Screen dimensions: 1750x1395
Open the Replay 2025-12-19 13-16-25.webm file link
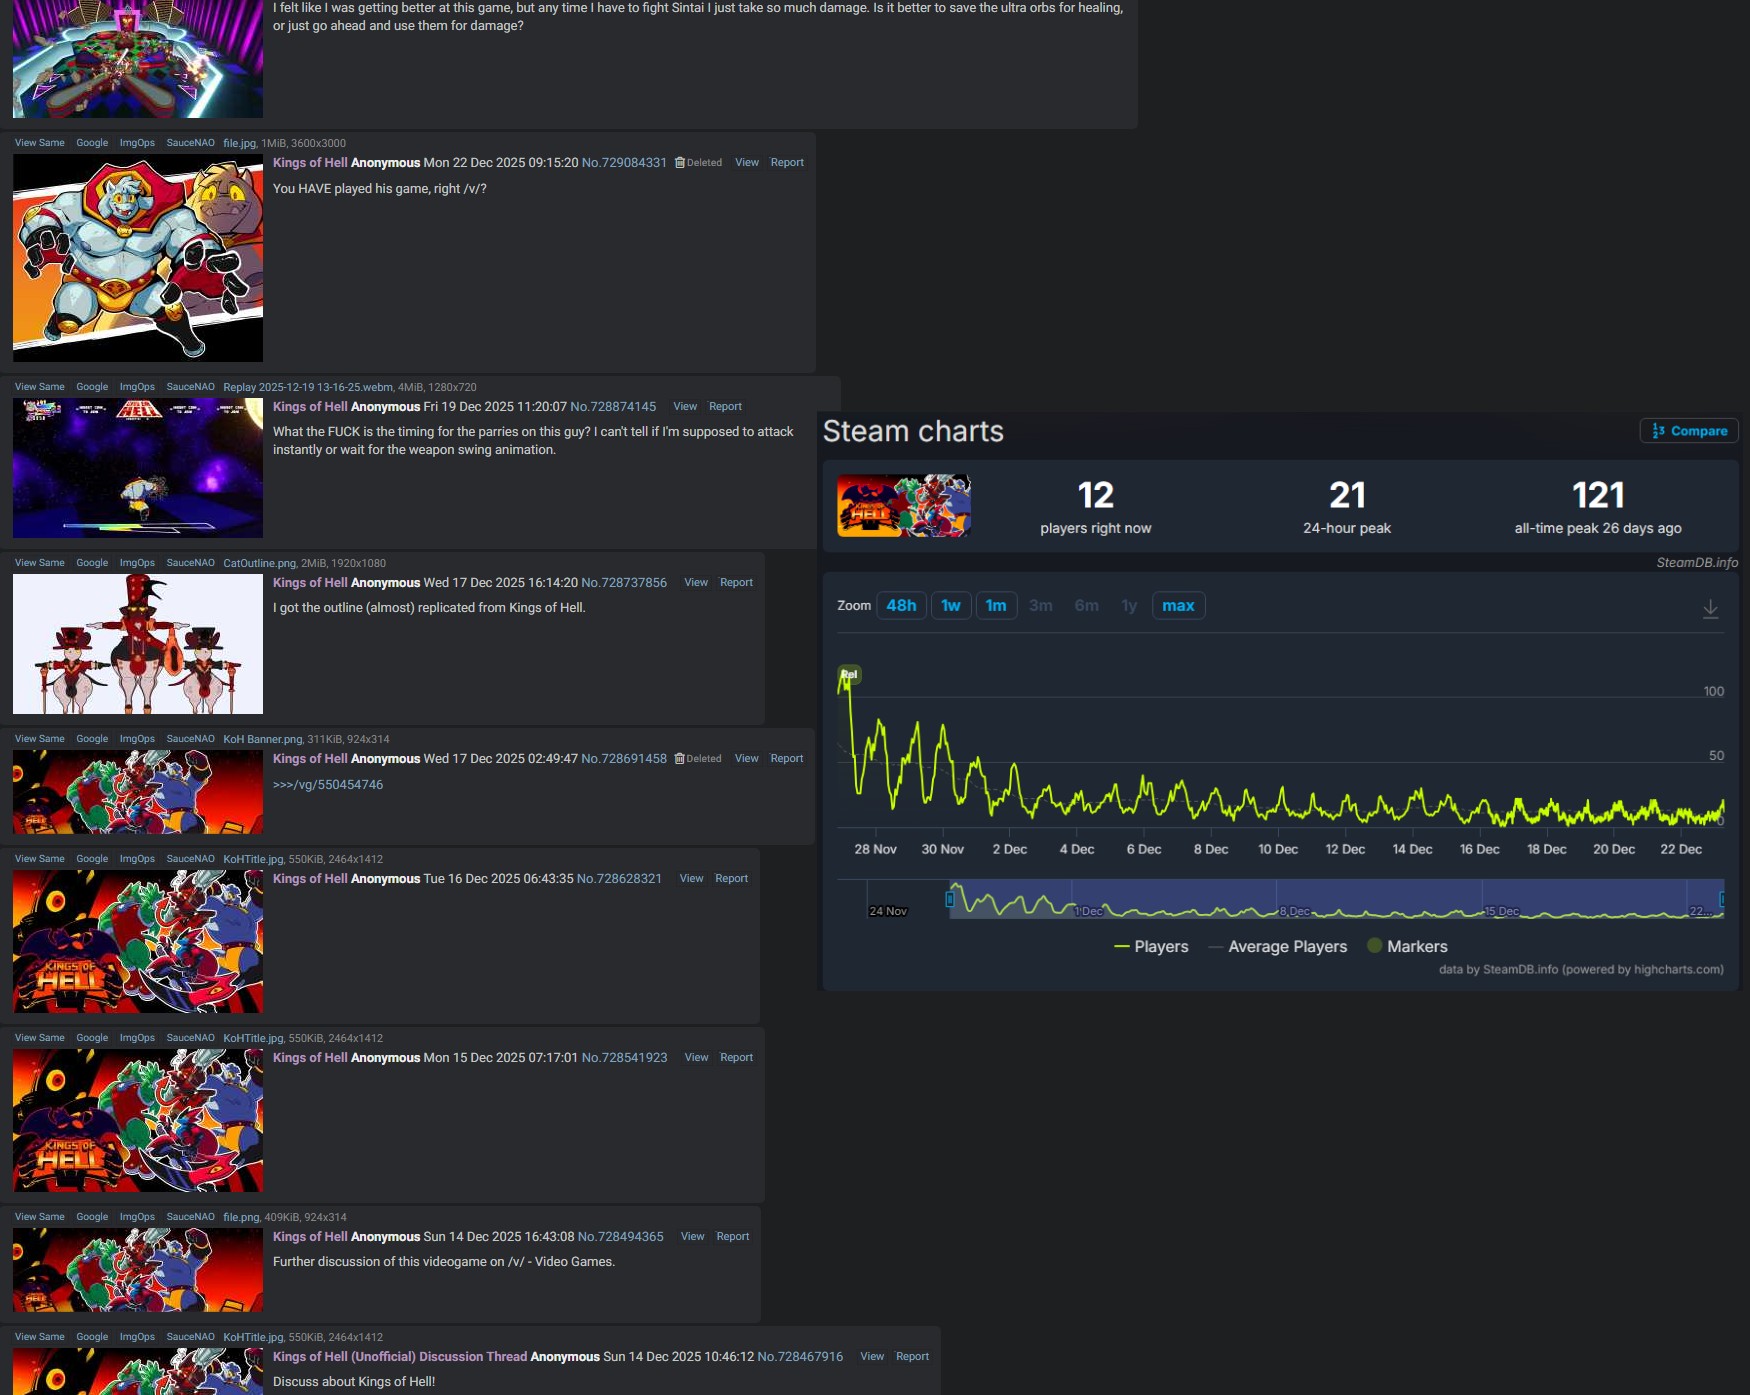[308, 387]
